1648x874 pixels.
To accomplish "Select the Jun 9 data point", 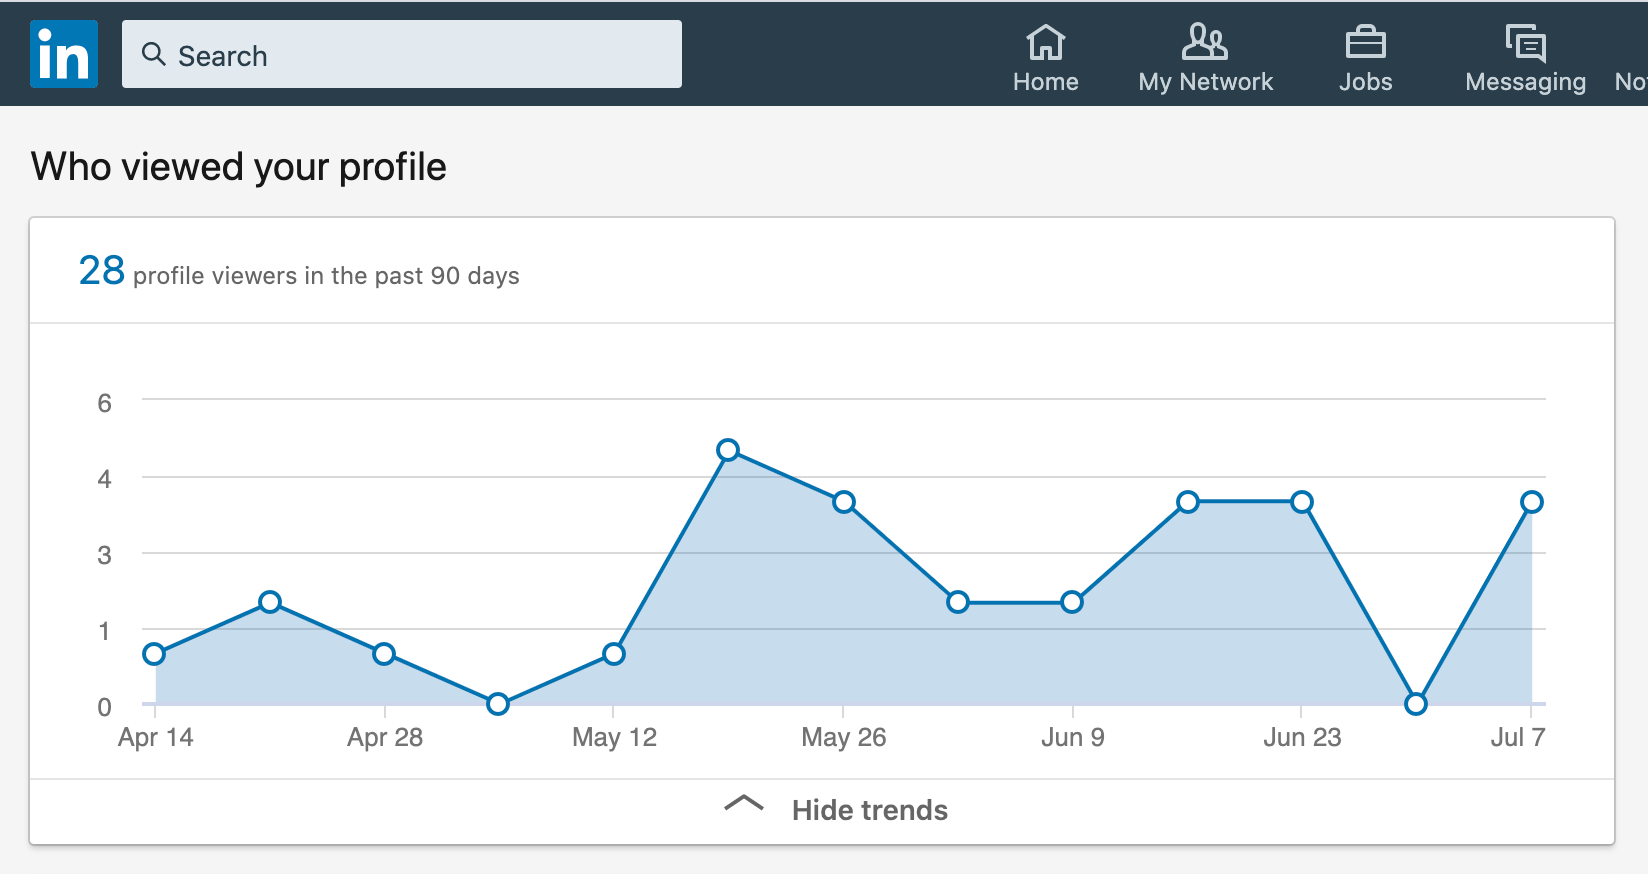I will click(x=1072, y=602).
